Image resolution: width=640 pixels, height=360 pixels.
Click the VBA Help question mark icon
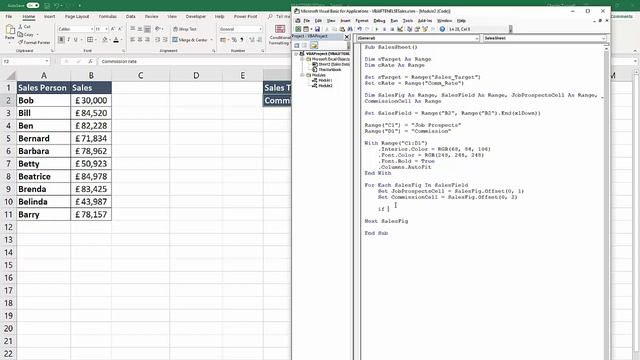pos(442,29)
